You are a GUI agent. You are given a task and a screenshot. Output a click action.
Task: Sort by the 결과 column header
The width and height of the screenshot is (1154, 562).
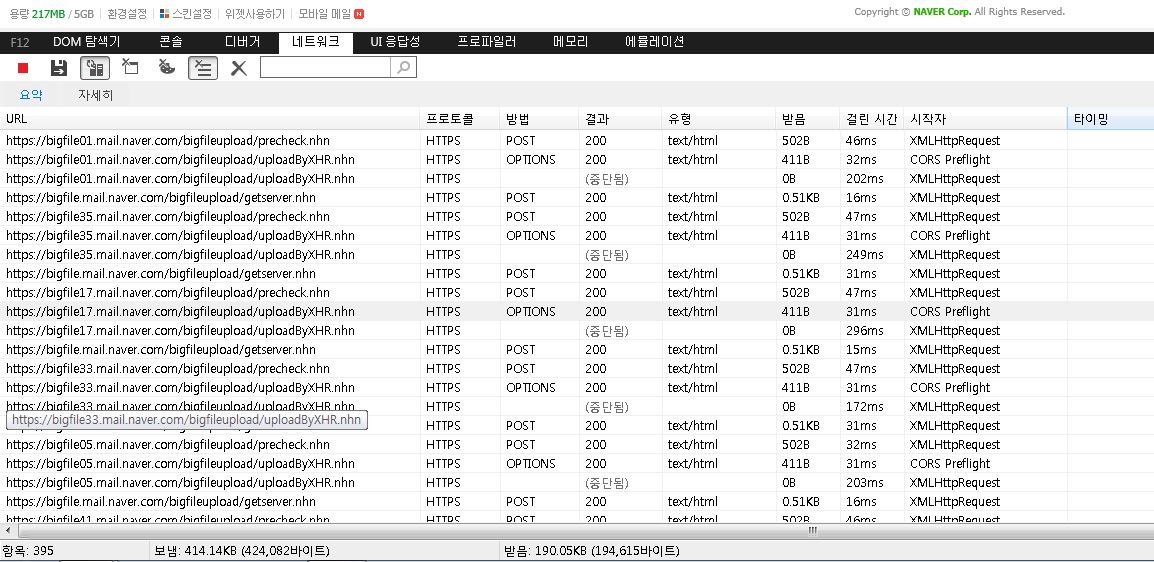(x=620, y=118)
